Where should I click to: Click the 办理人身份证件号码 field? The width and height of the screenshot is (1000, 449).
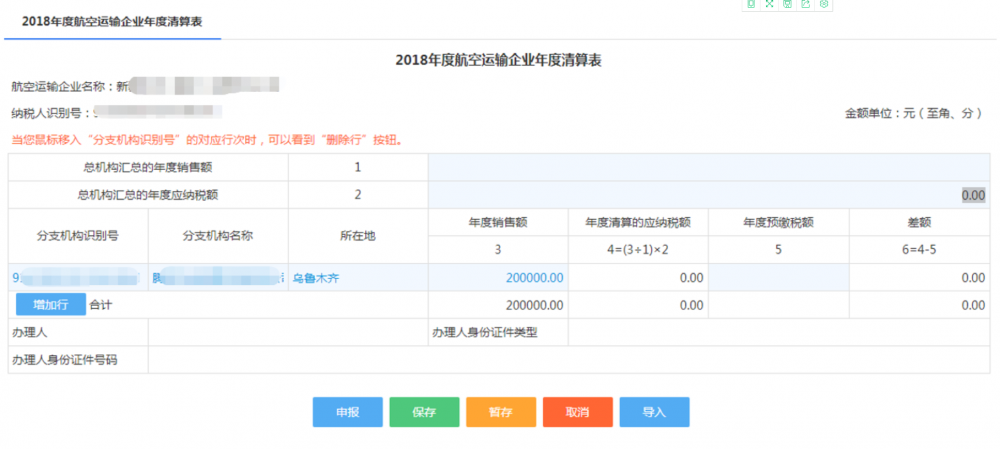(569, 360)
